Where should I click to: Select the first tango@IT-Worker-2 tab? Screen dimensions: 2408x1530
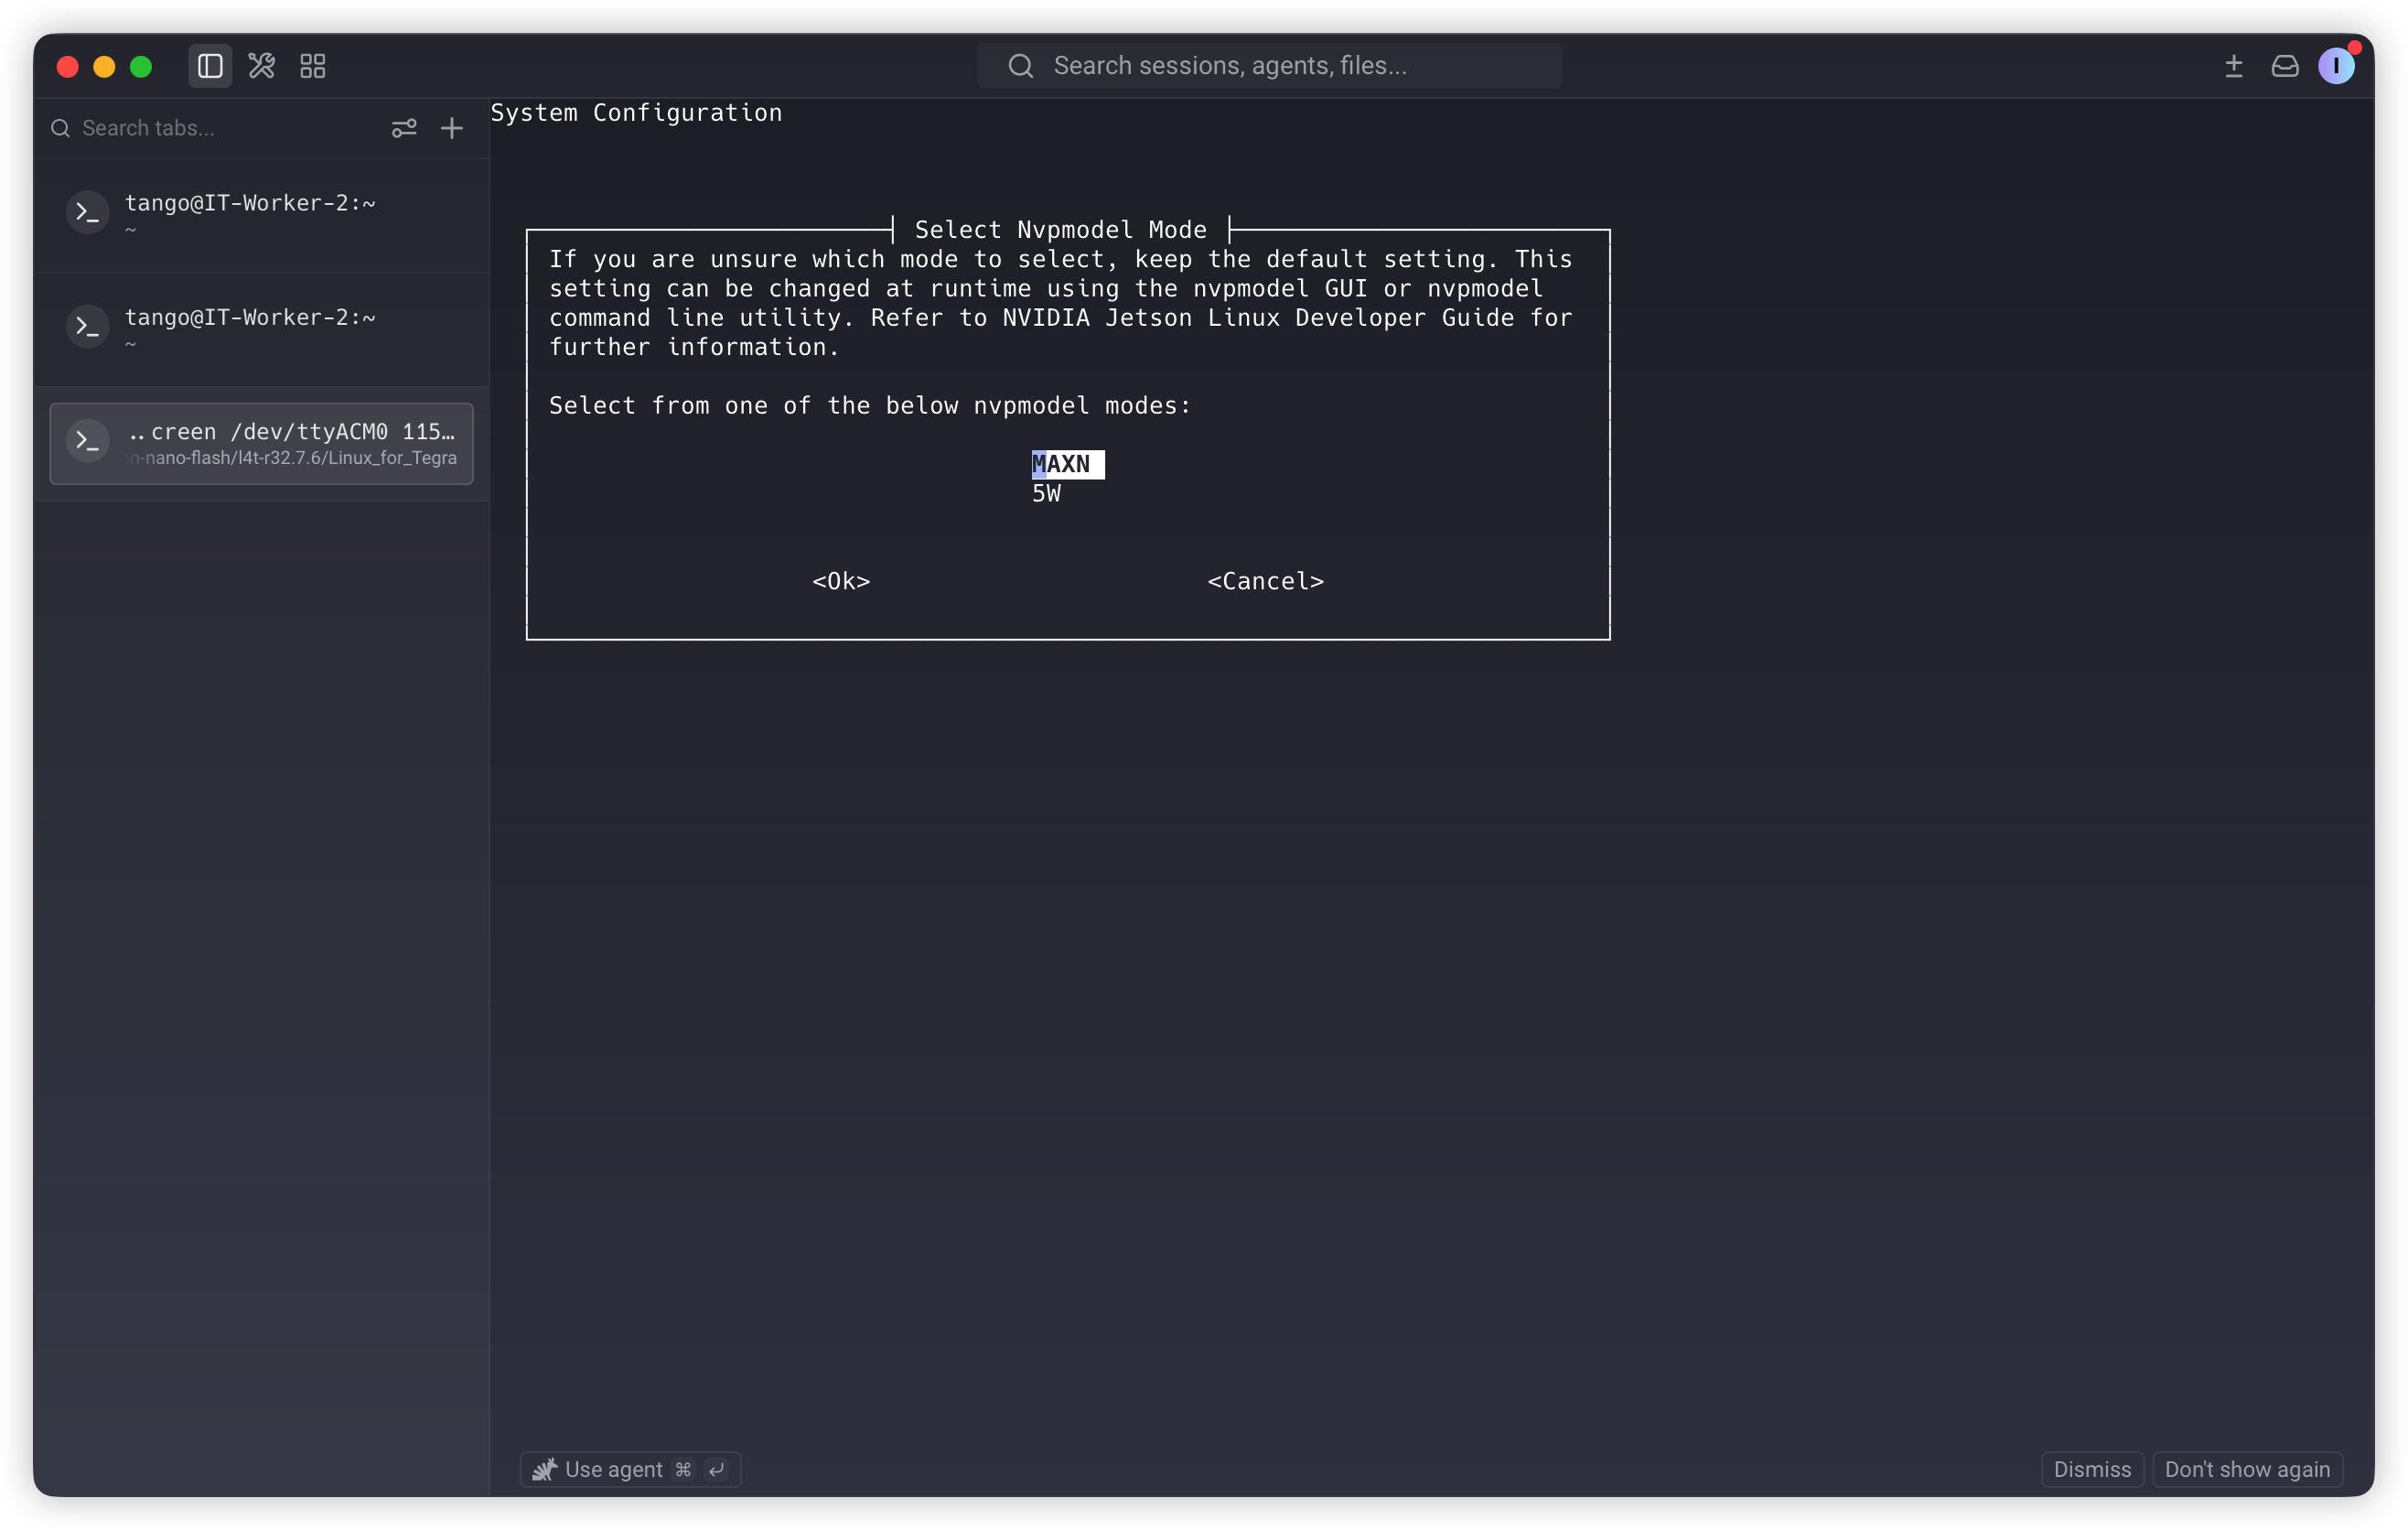tap(262, 214)
